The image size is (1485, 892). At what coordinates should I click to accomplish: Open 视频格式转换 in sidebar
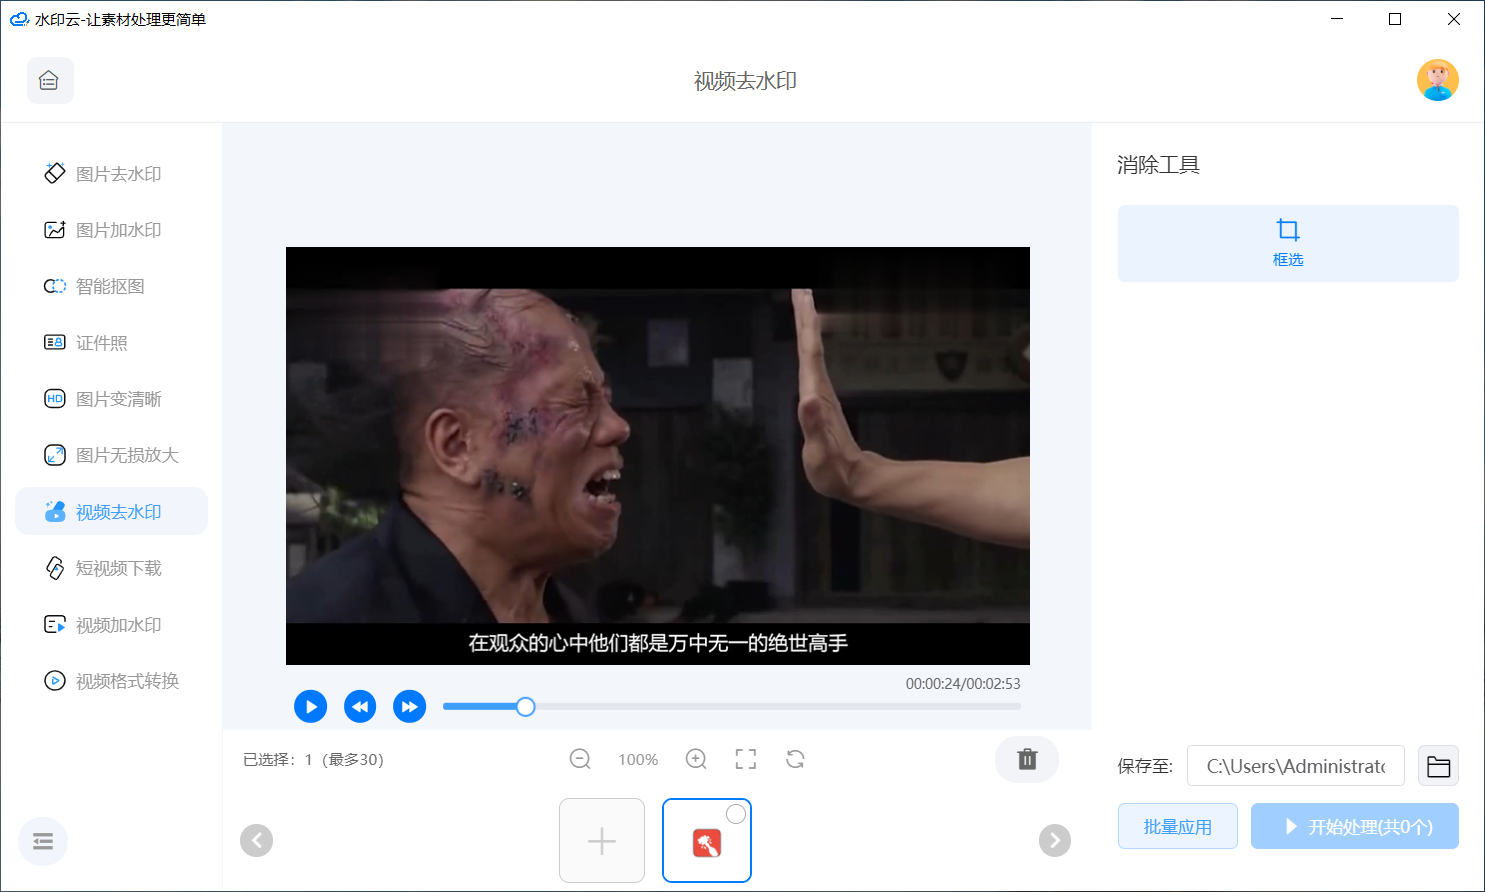click(111, 681)
